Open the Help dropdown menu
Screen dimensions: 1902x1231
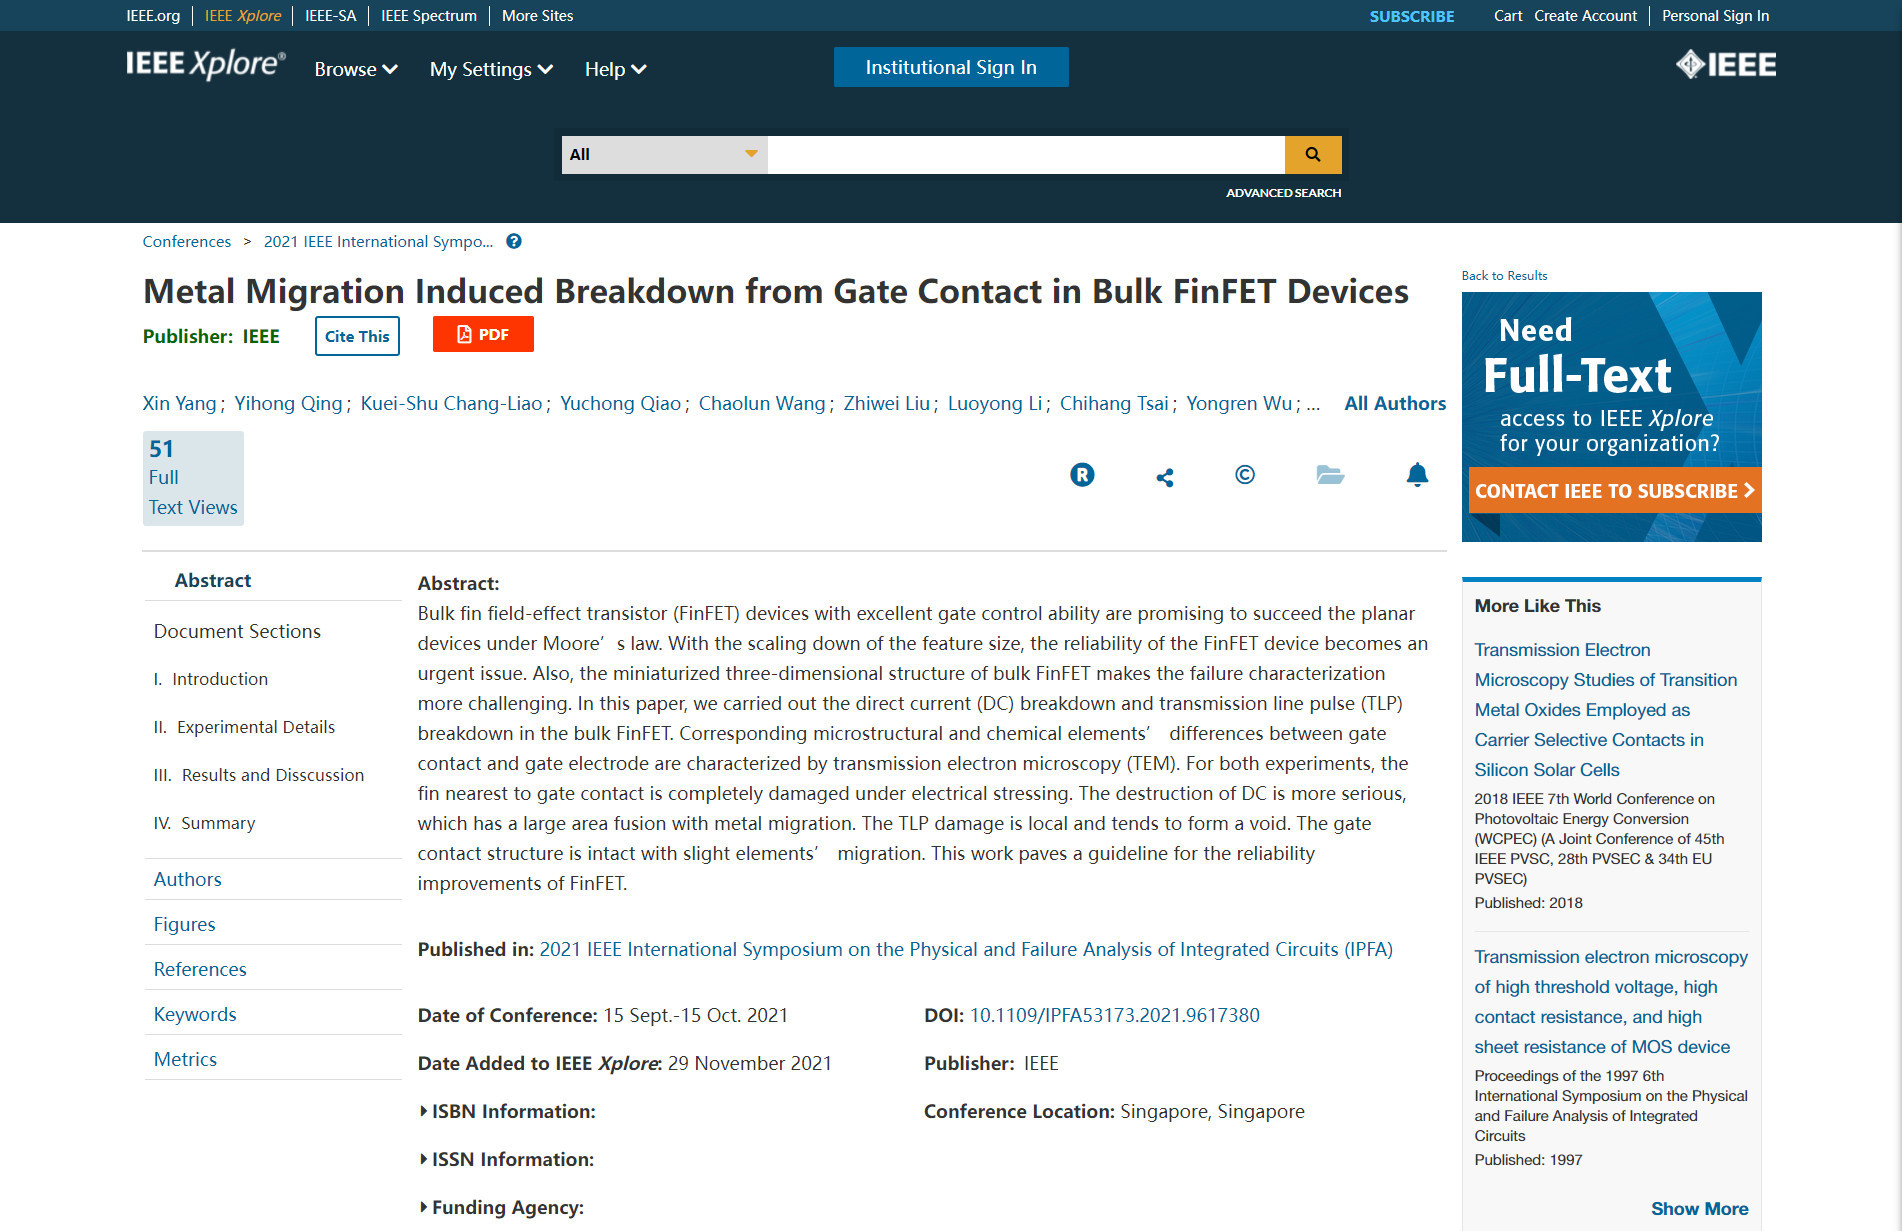click(615, 69)
